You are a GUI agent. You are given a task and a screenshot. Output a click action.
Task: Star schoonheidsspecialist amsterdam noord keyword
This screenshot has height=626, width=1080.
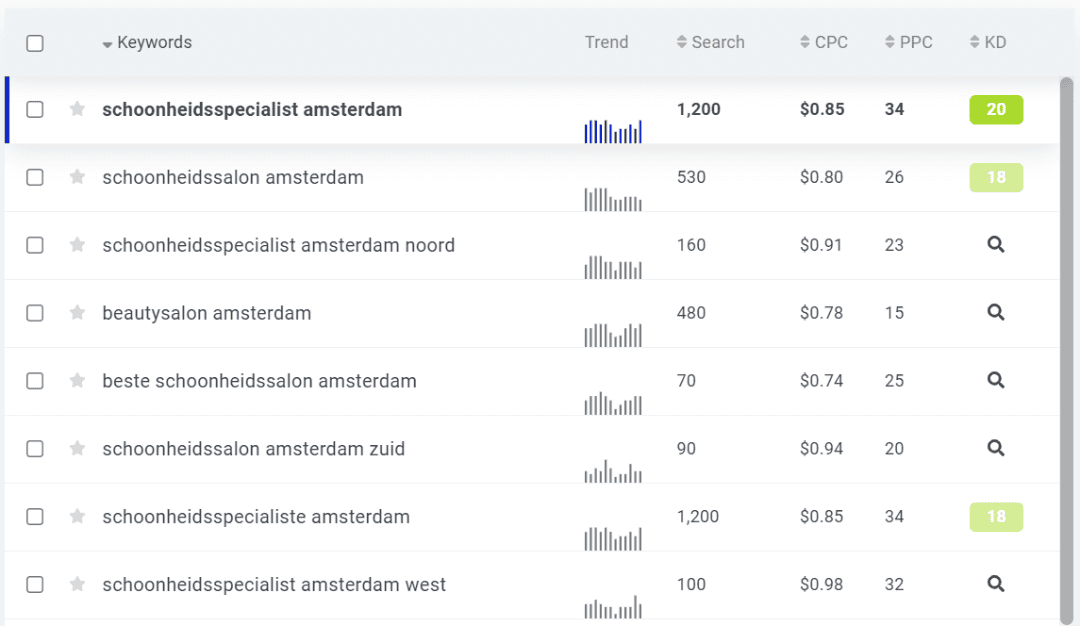tap(77, 244)
